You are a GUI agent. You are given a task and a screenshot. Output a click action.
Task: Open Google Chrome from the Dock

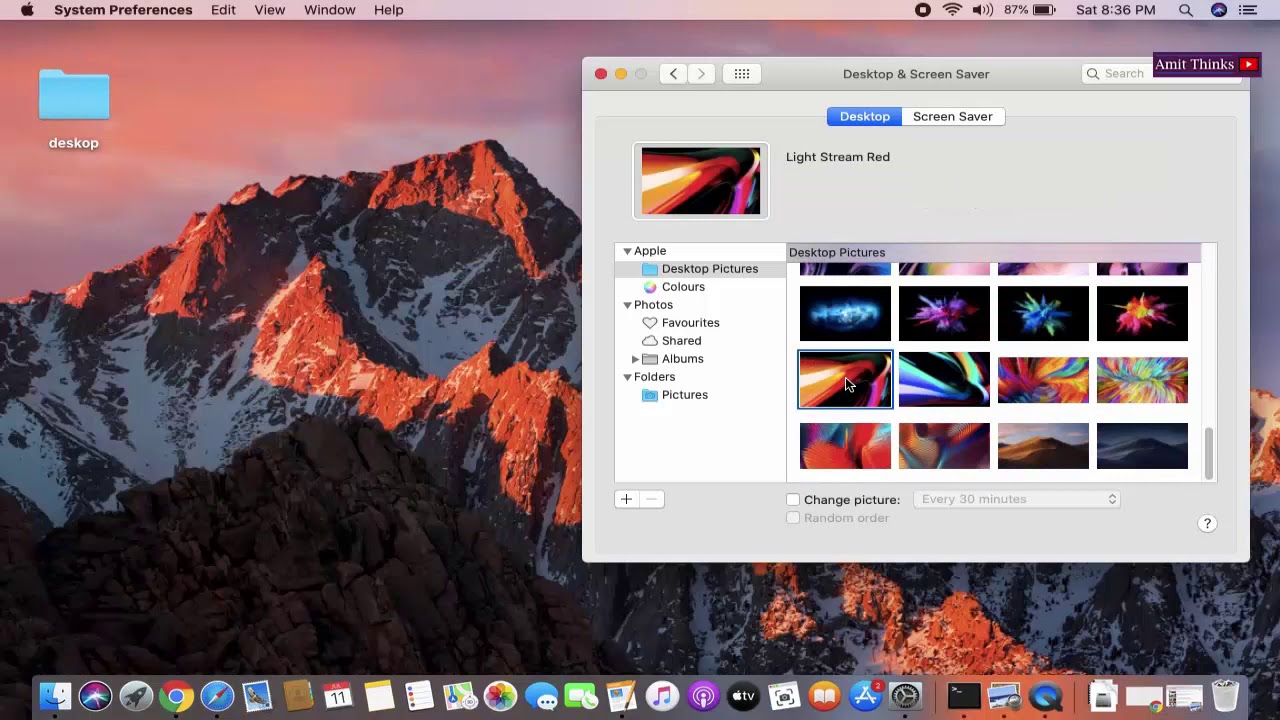[176, 696]
